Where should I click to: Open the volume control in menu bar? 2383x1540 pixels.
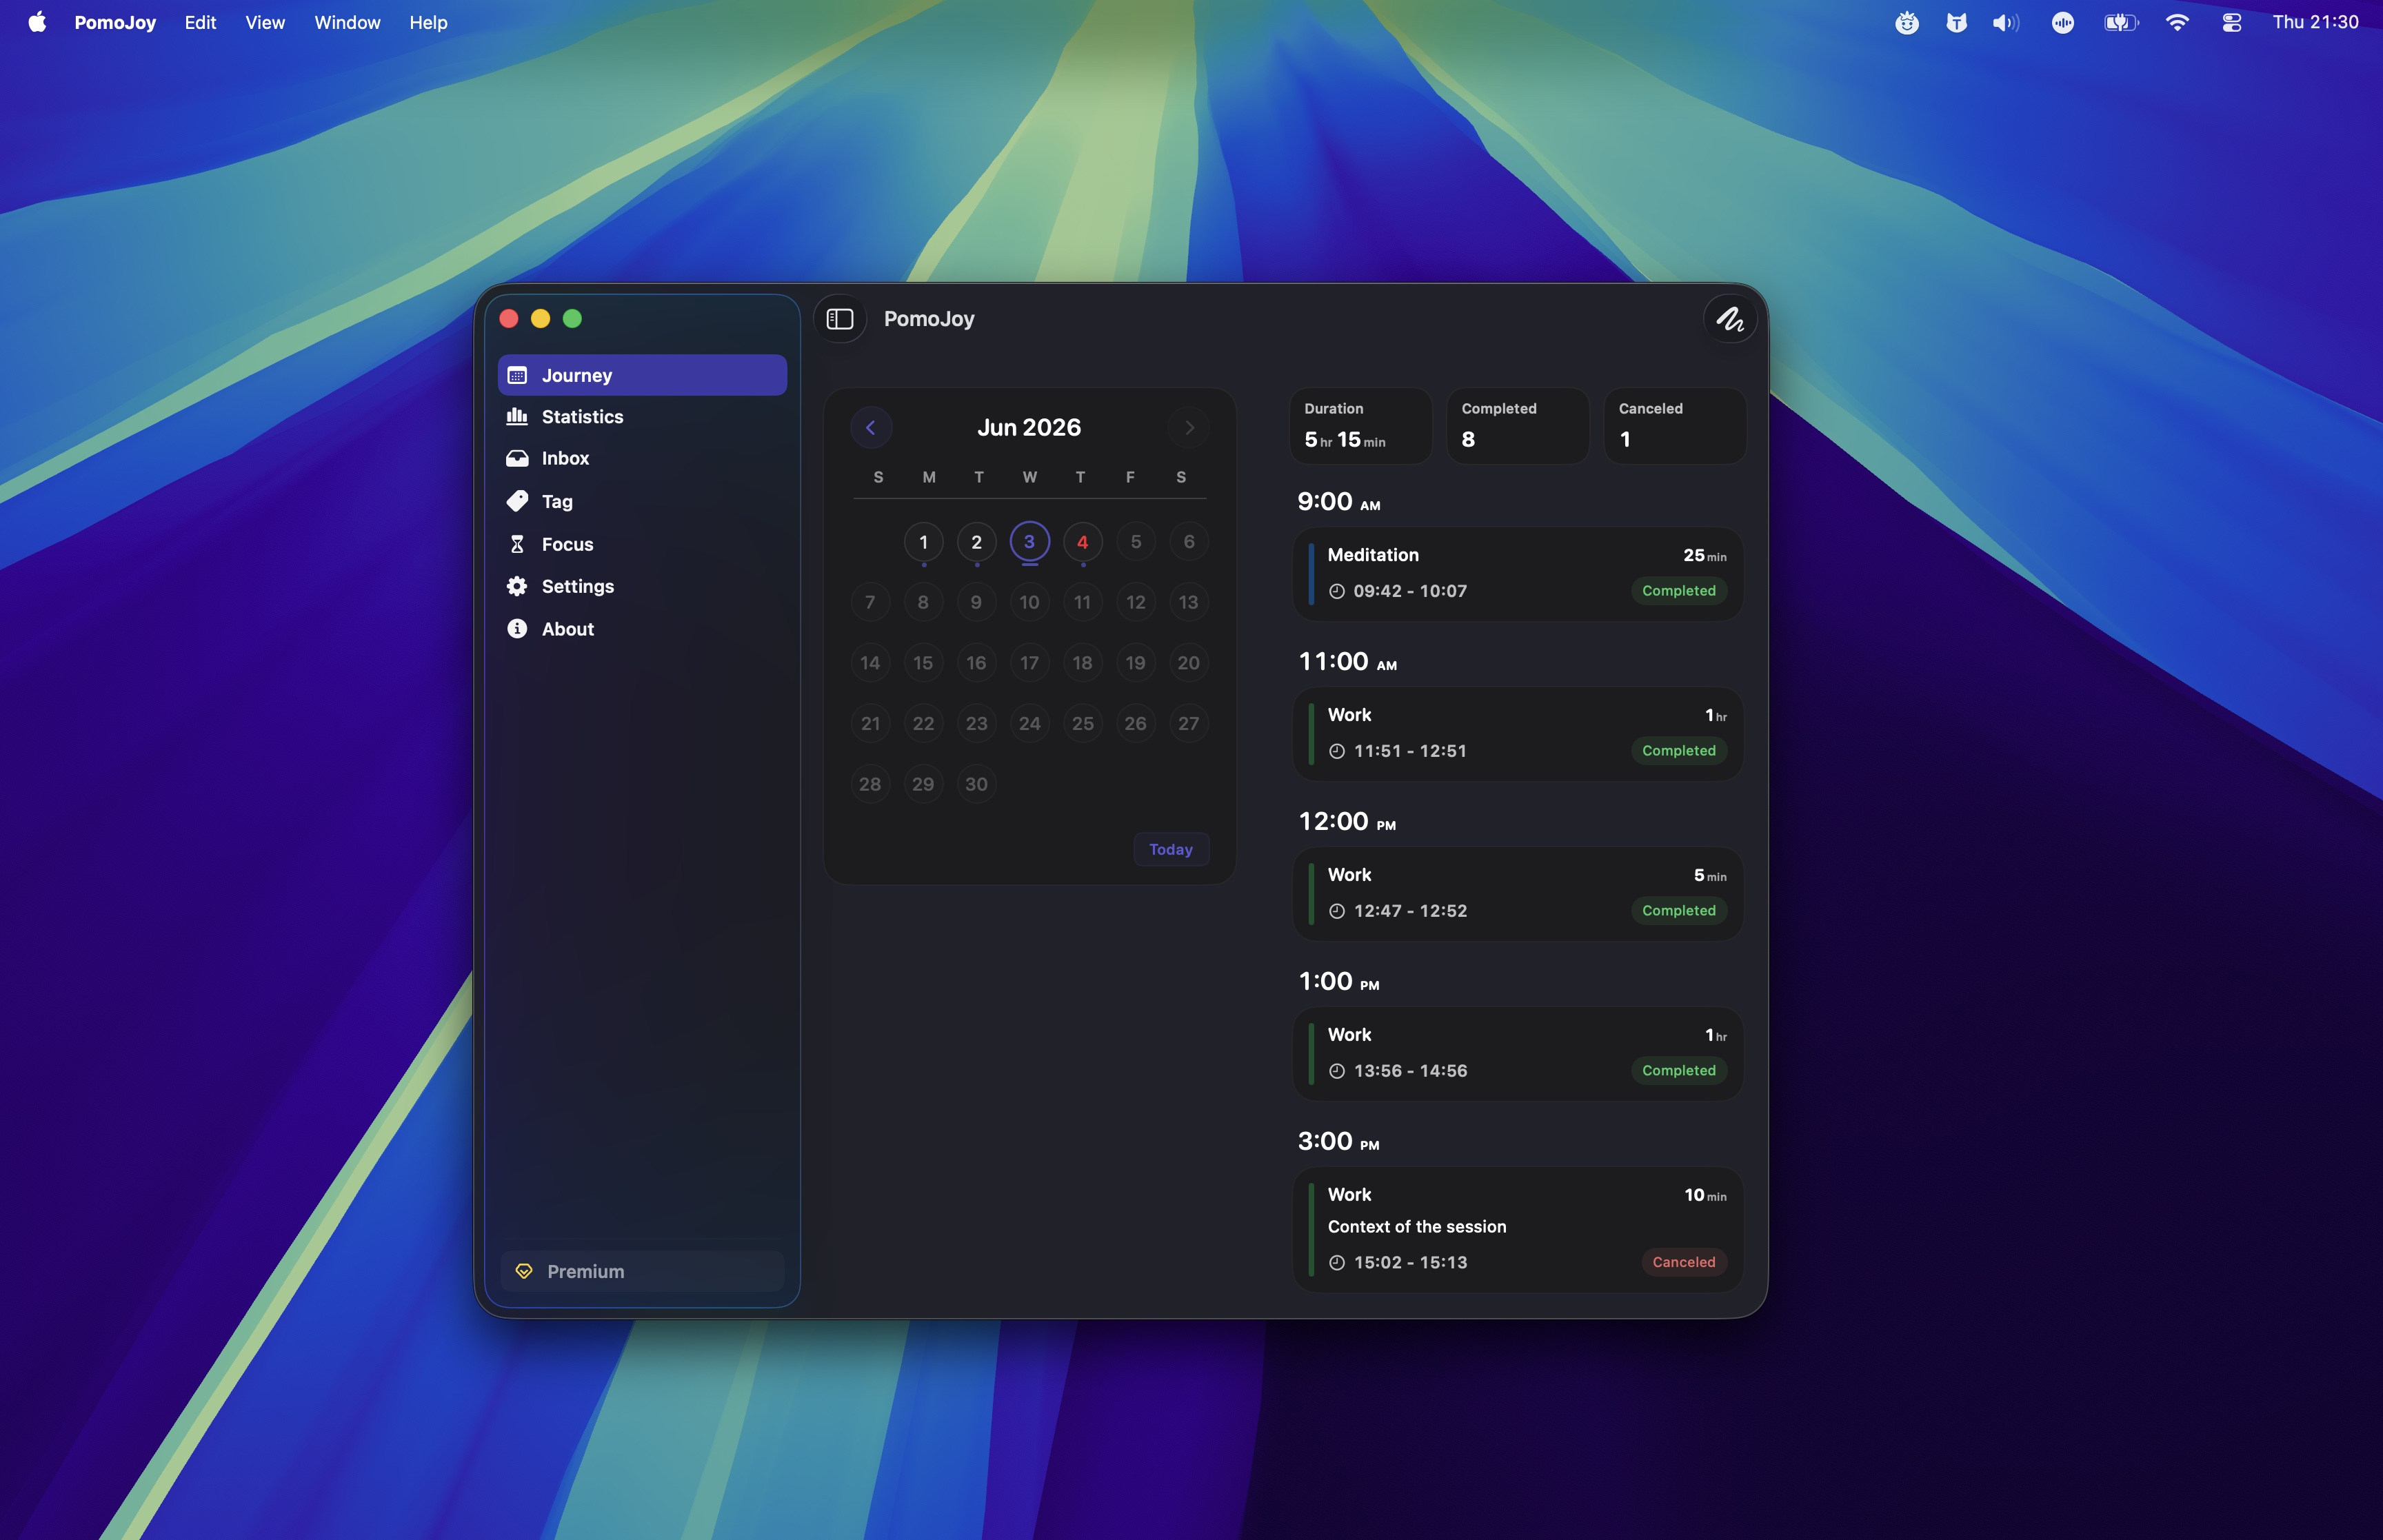(x=2005, y=22)
